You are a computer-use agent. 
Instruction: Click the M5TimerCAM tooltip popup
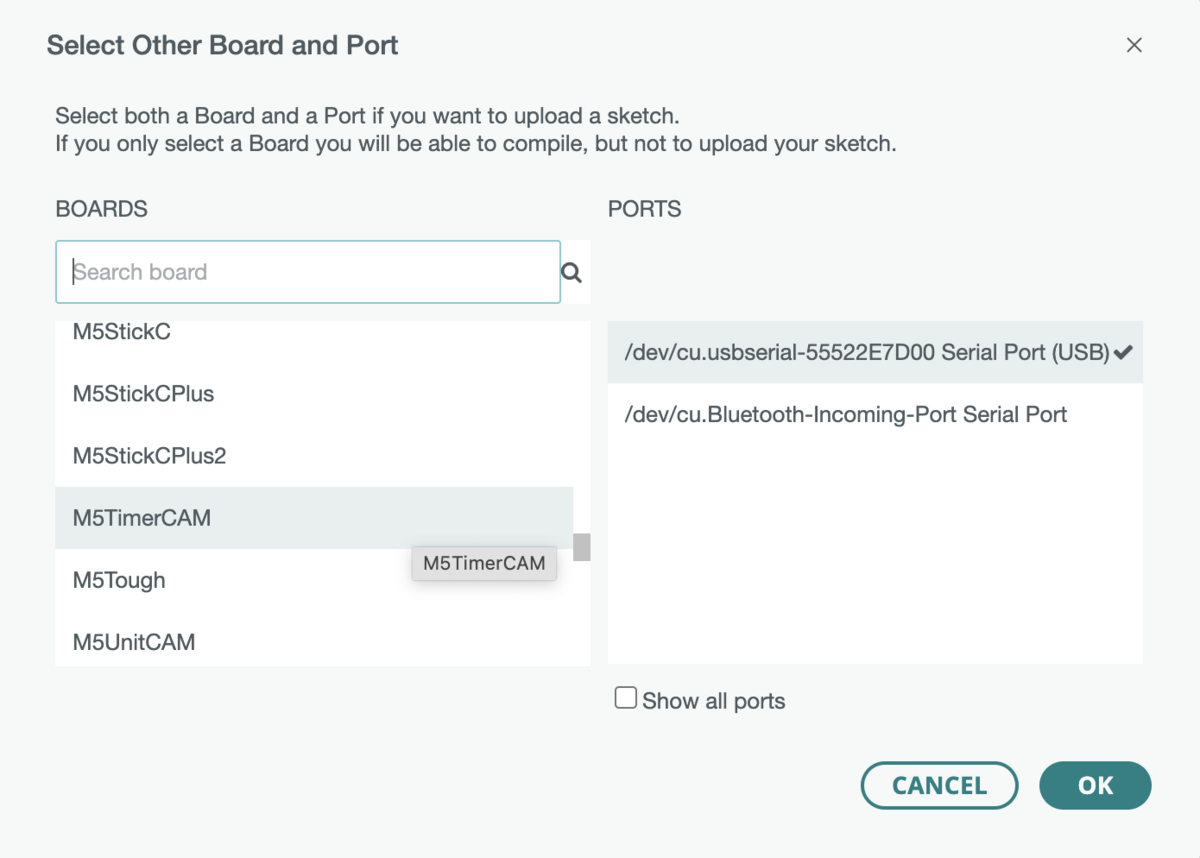tap(484, 563)
